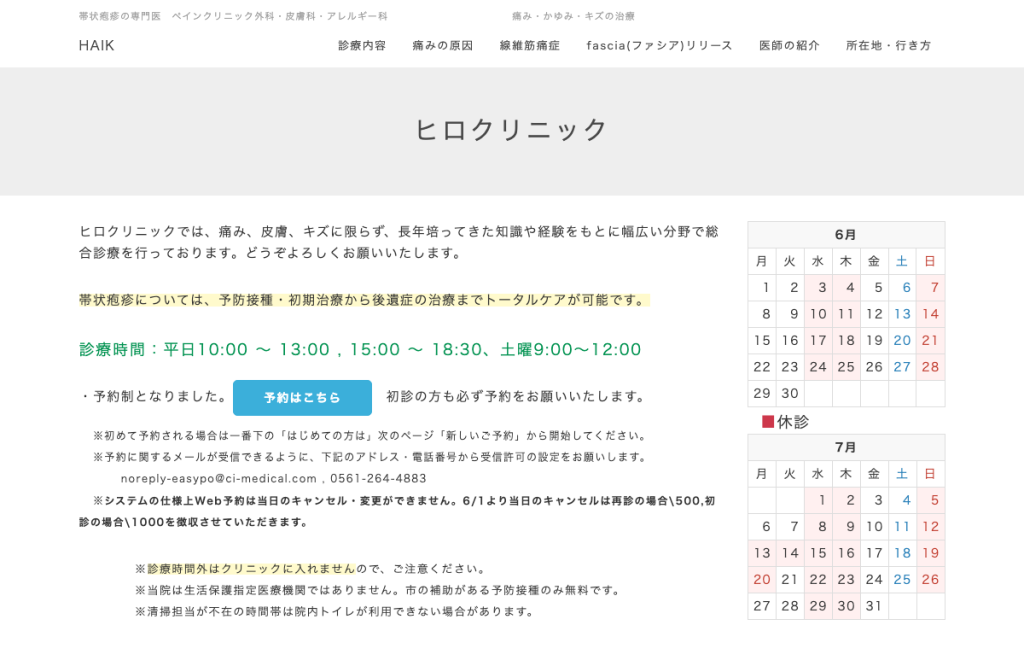1024x666 pixels.
Task: Select June 24 in the 6月 calendar
Action: click(x=818, y=367)
